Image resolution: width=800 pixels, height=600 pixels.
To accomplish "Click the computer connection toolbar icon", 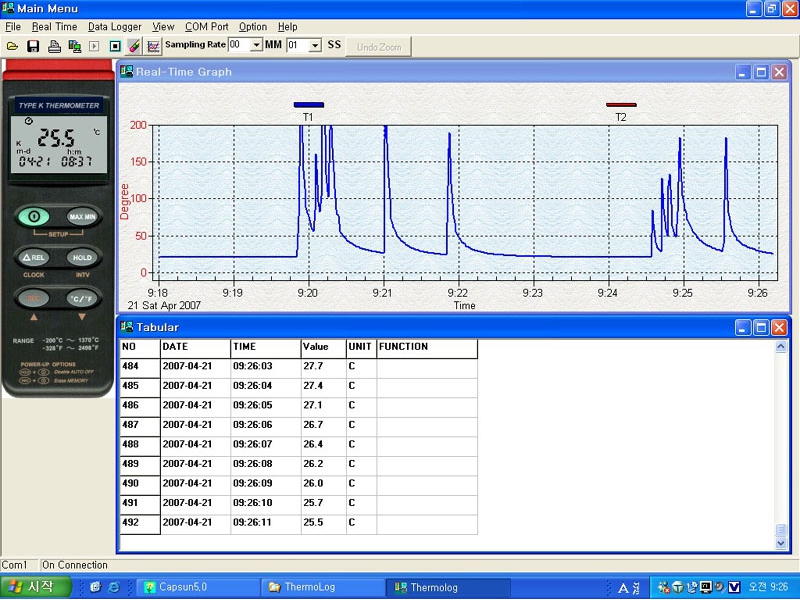I will (x=75, y=46).
